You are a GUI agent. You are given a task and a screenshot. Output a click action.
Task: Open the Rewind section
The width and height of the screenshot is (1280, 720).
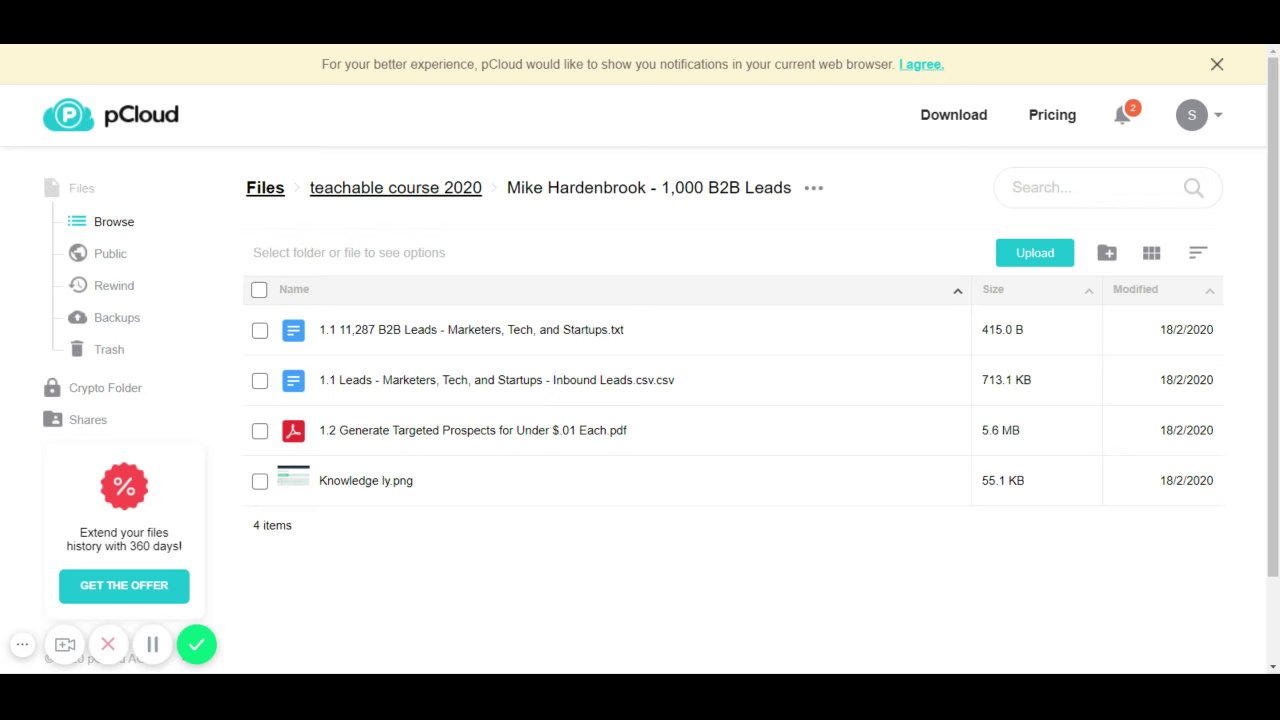[114, 286]
